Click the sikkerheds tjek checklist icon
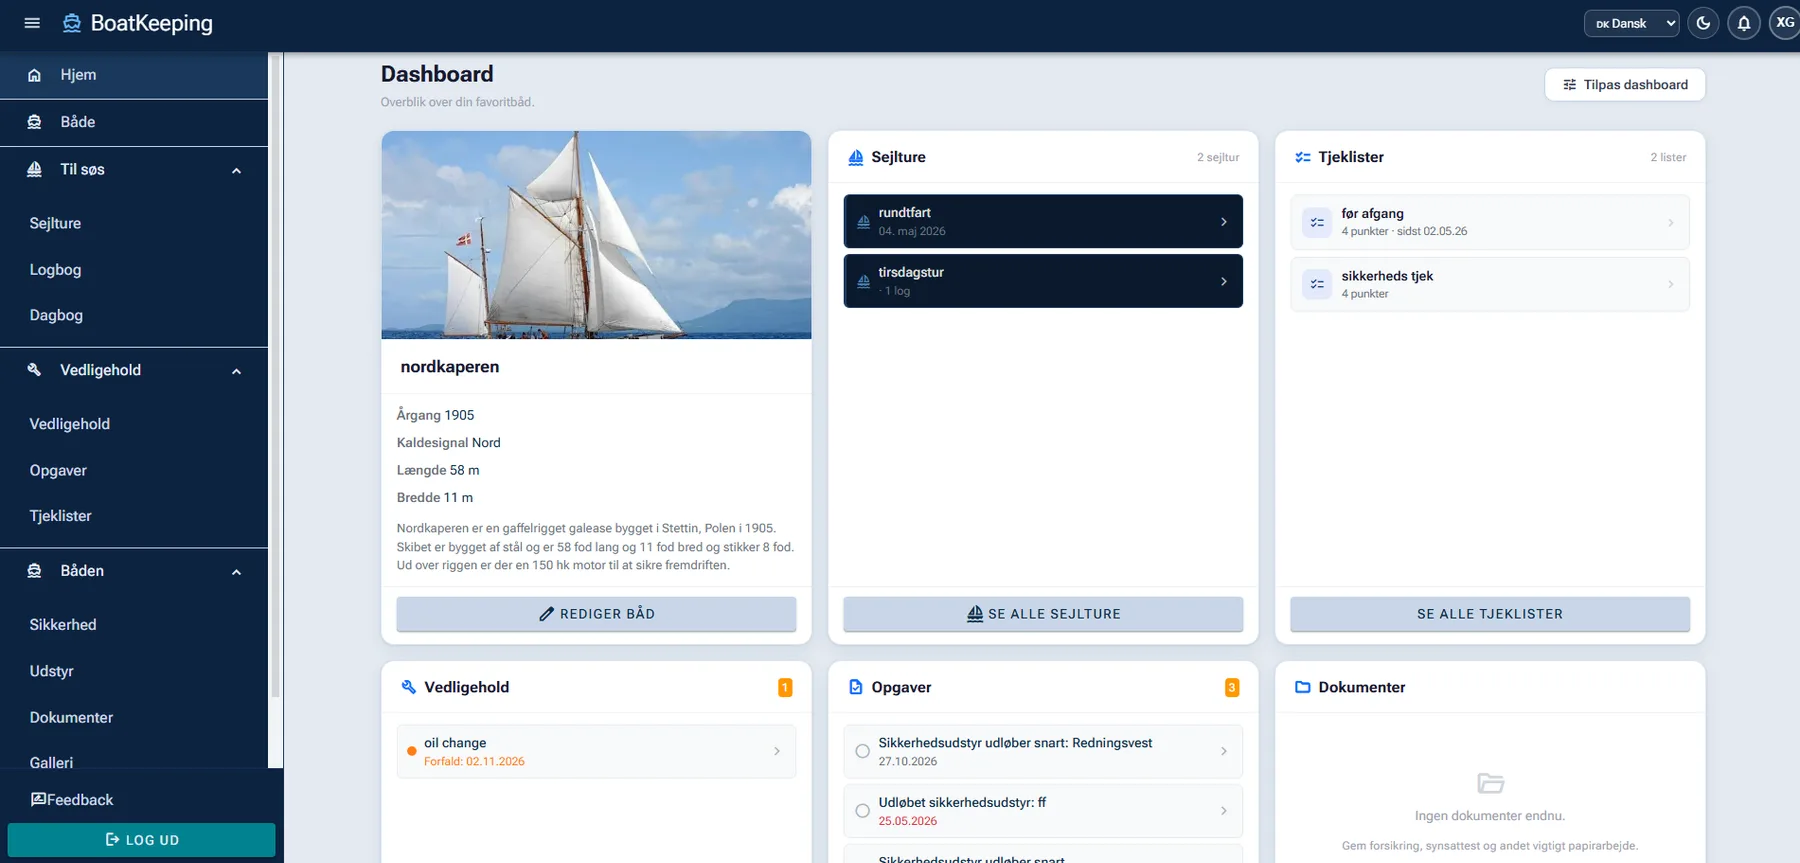 pos(1317,284)
